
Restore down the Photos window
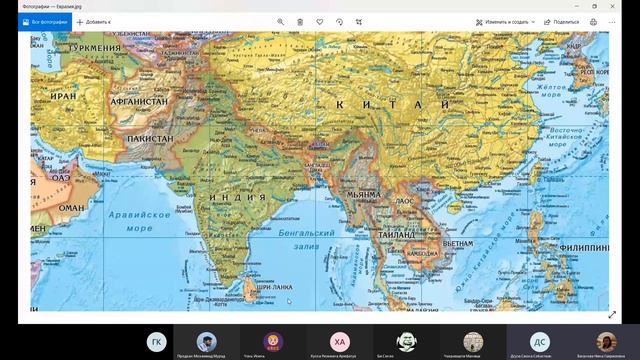coord(594,6)
